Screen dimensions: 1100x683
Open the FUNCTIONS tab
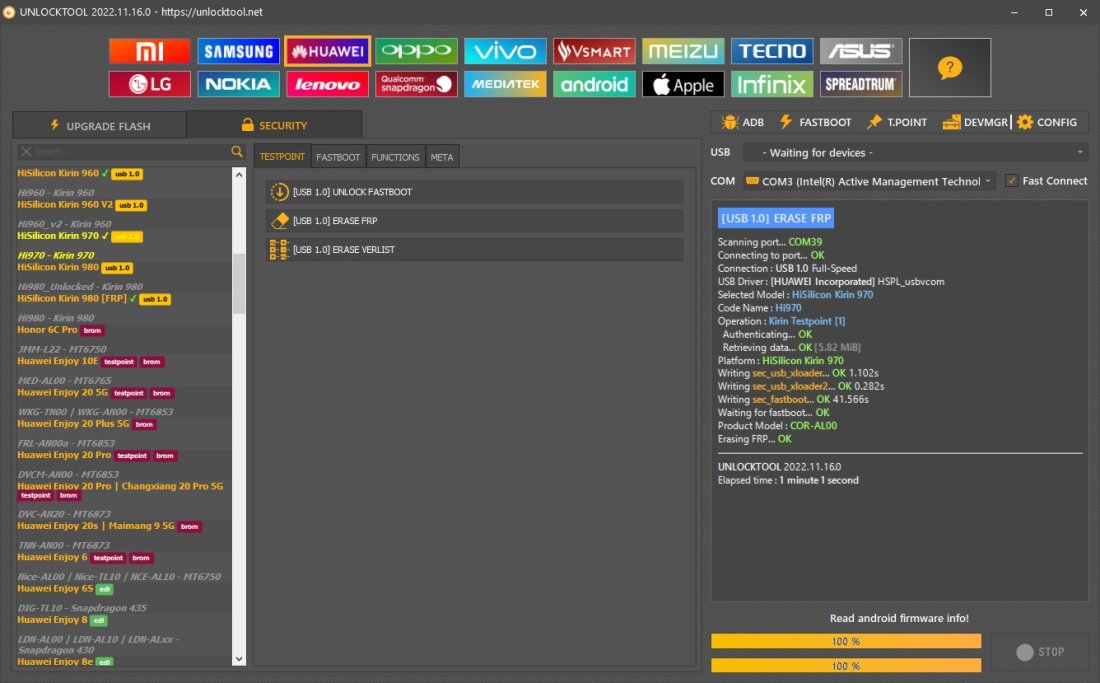click(395, 157)
